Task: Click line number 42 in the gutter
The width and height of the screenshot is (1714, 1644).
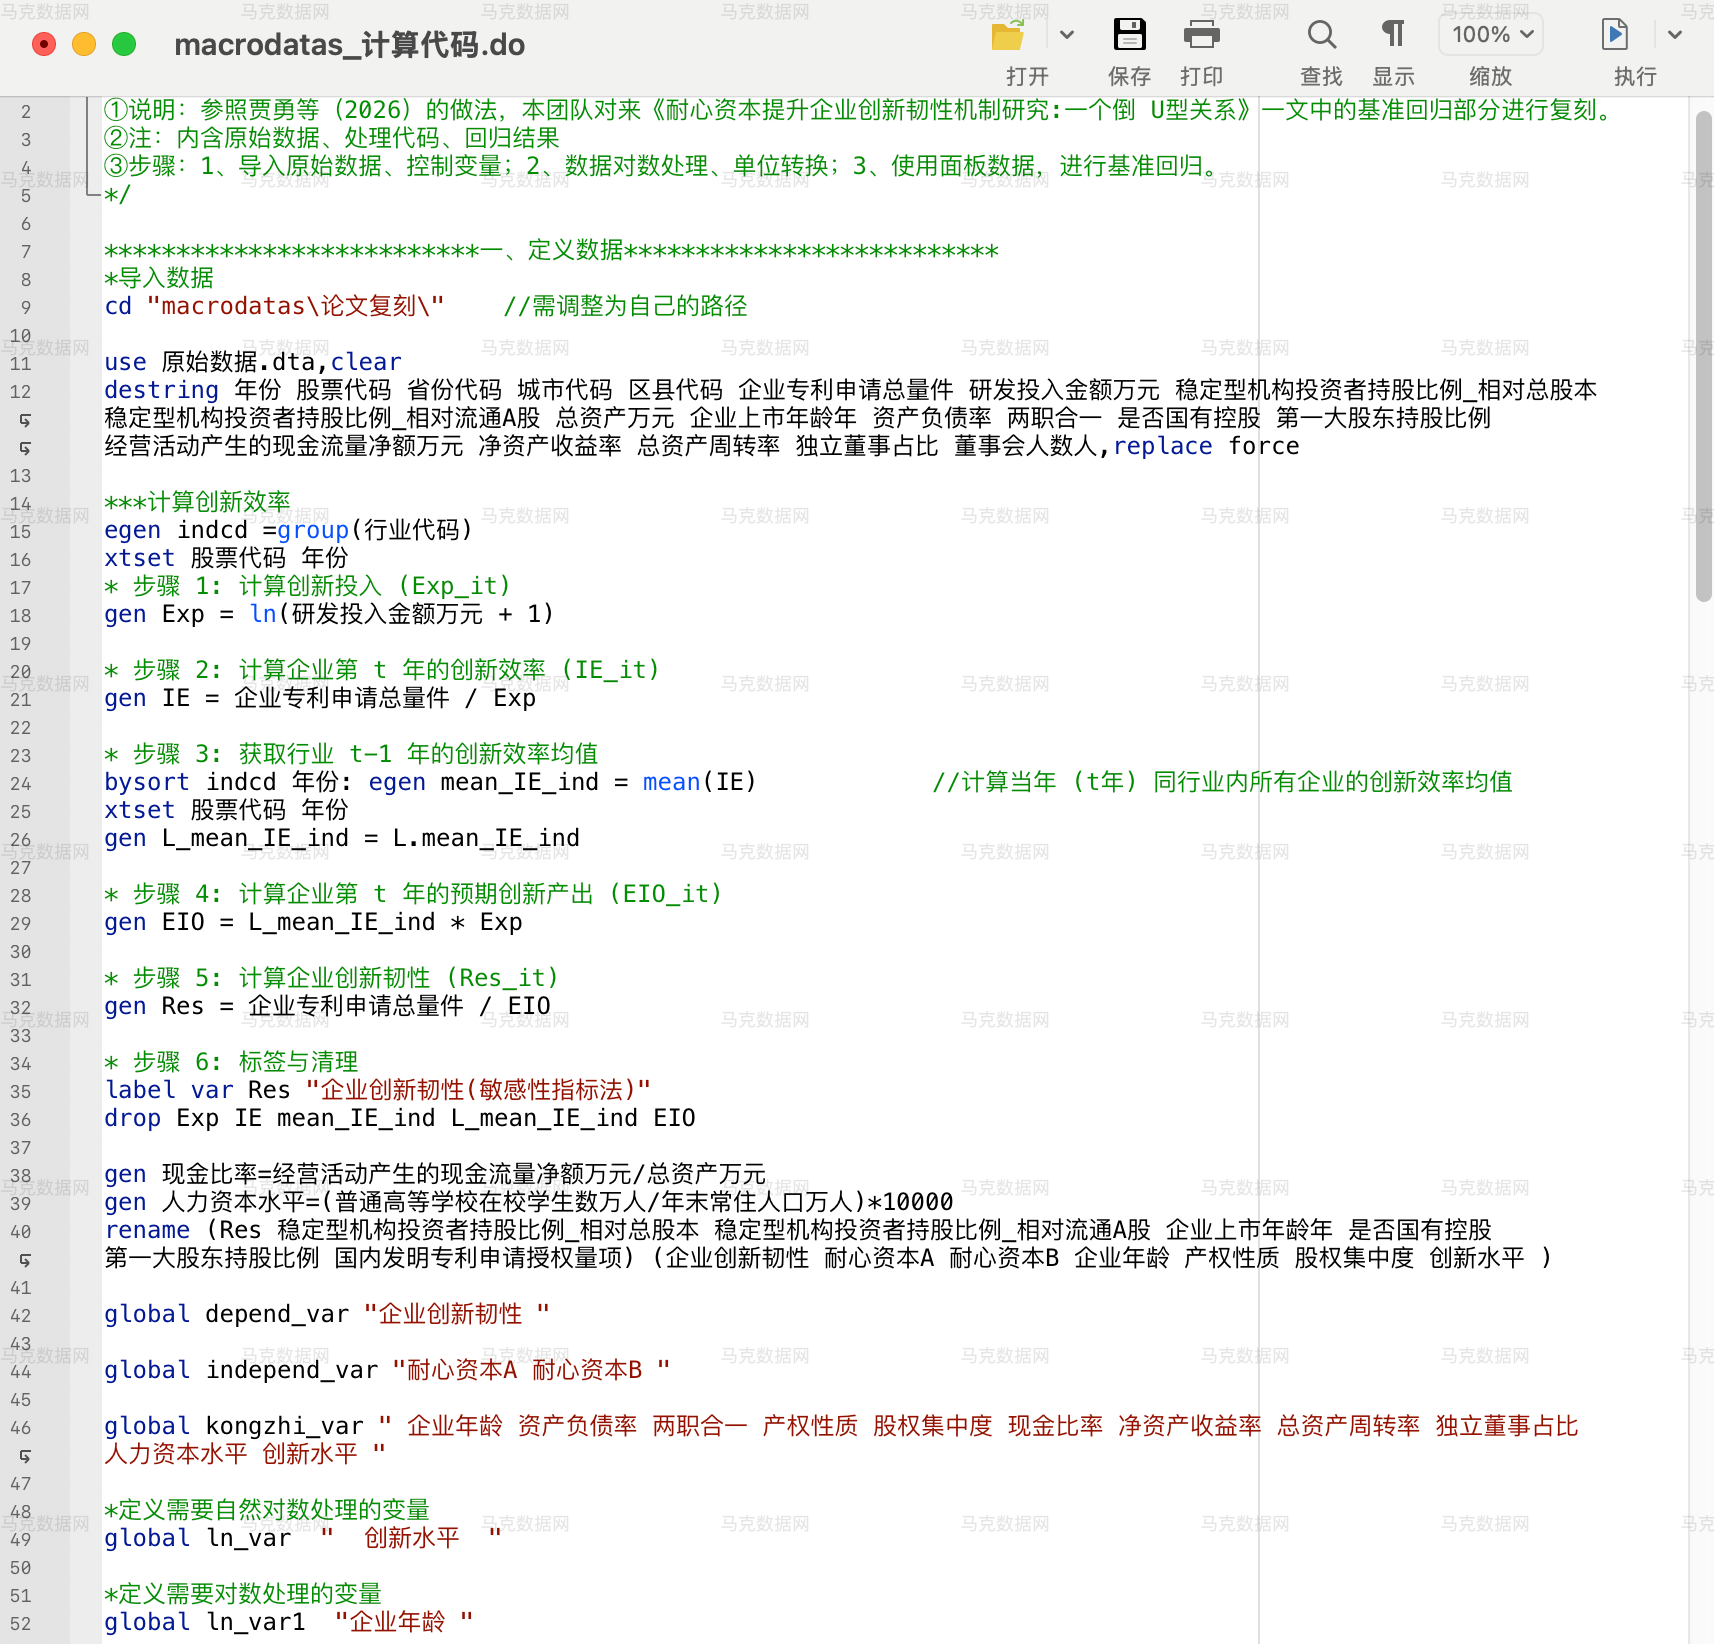Action: pos(21,1316)
